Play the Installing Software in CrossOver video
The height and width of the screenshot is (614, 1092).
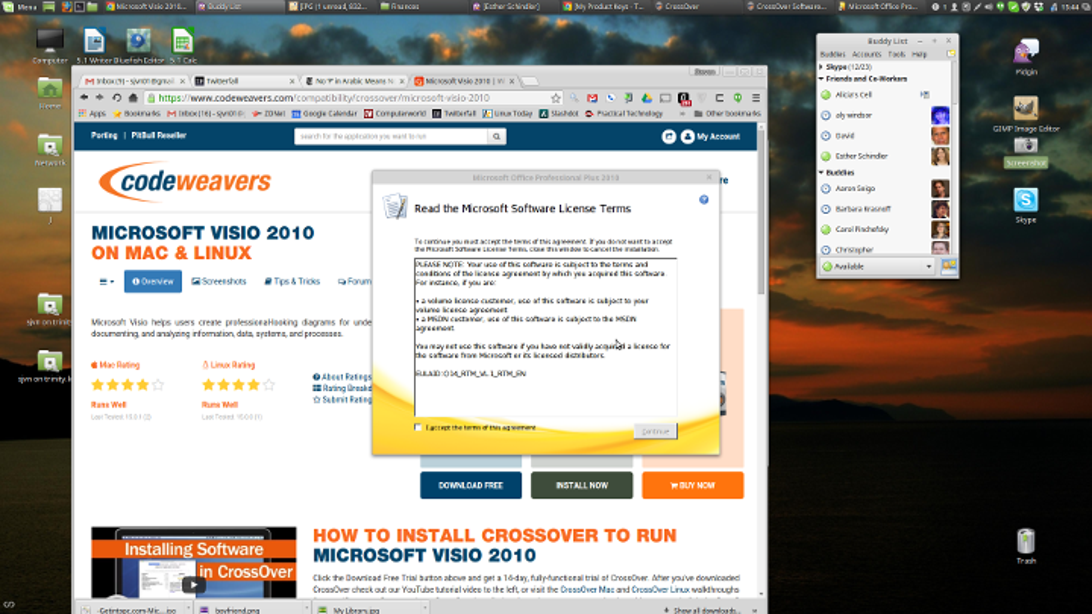click(x=193, y=585)
